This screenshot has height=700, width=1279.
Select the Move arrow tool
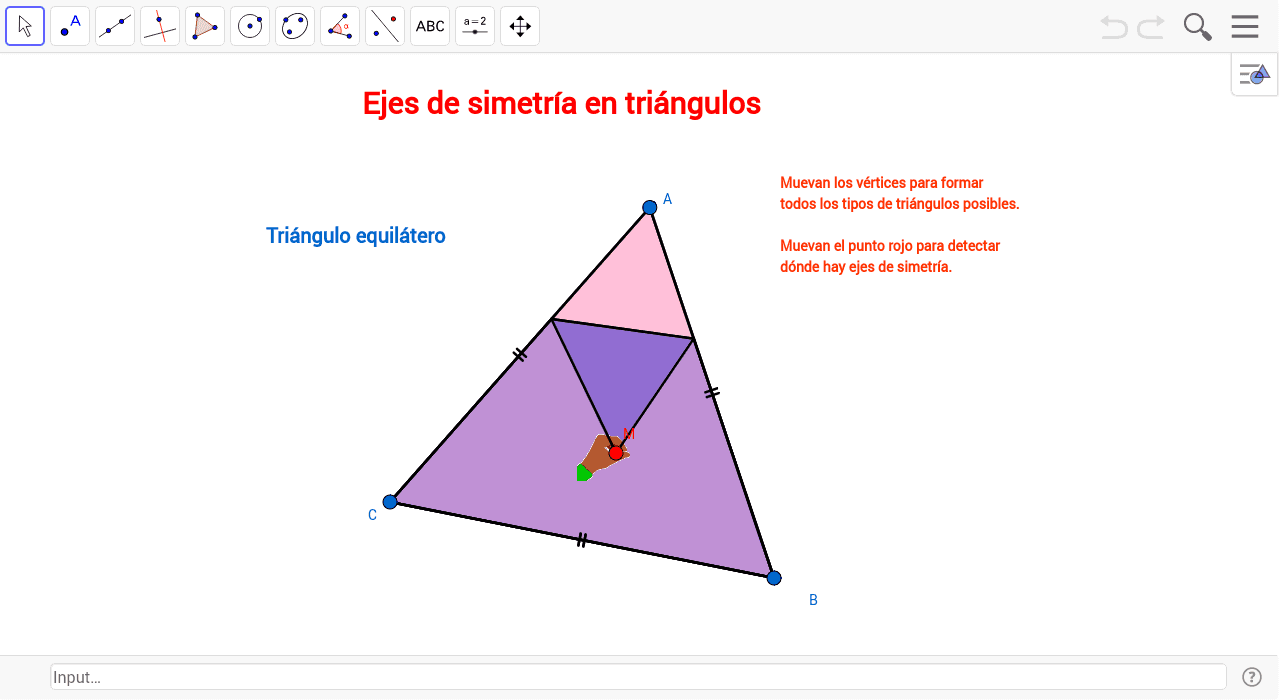point(25,26)
